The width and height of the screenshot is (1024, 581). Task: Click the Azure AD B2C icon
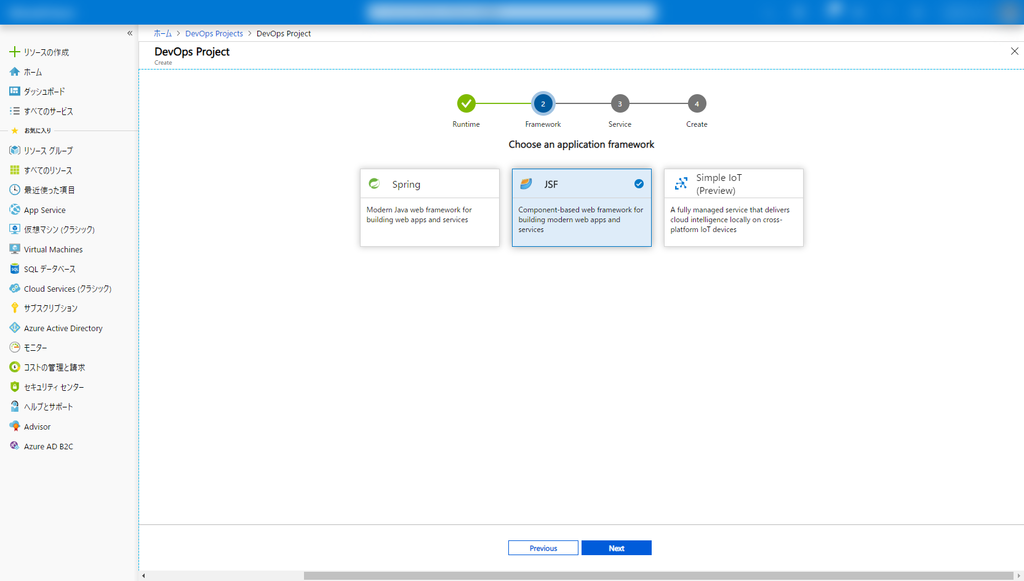point(14,446)
